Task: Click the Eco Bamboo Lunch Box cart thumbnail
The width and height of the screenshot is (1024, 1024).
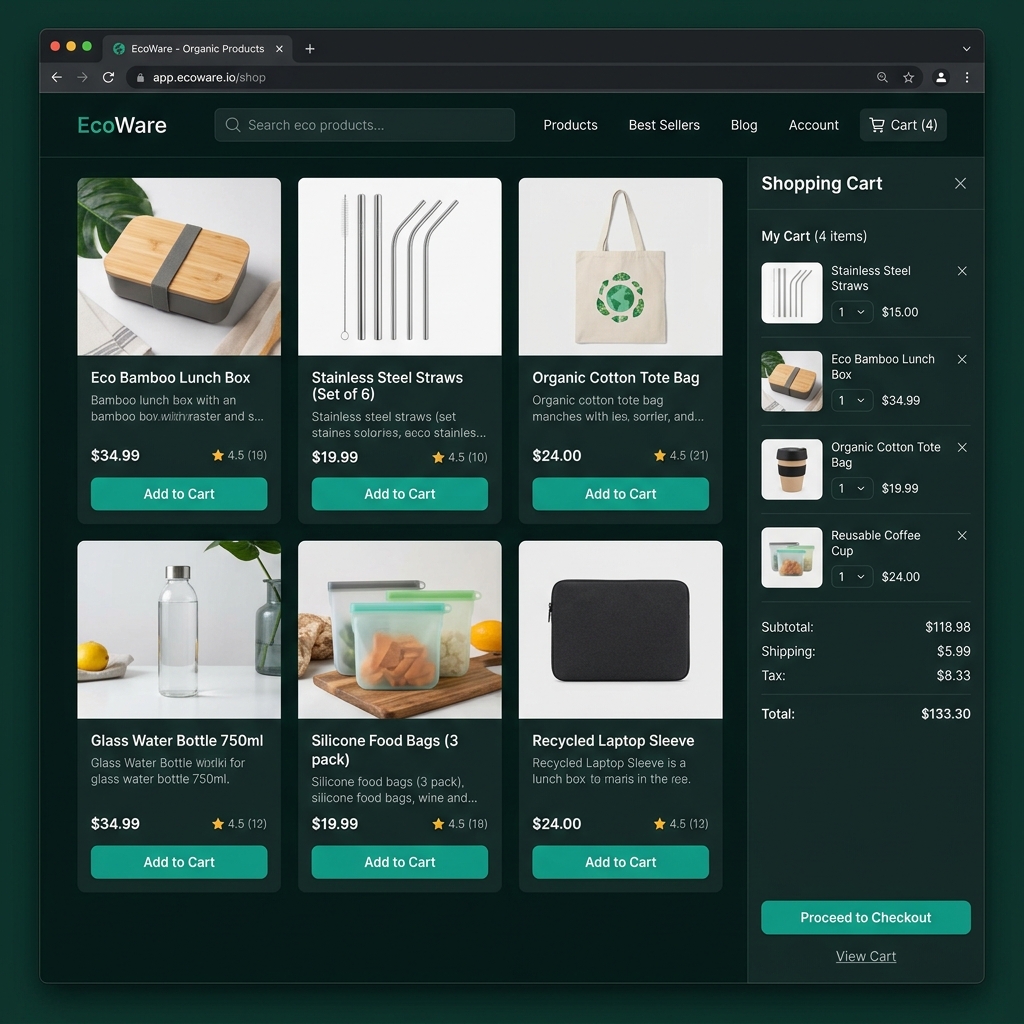Action: coord(792,381)
